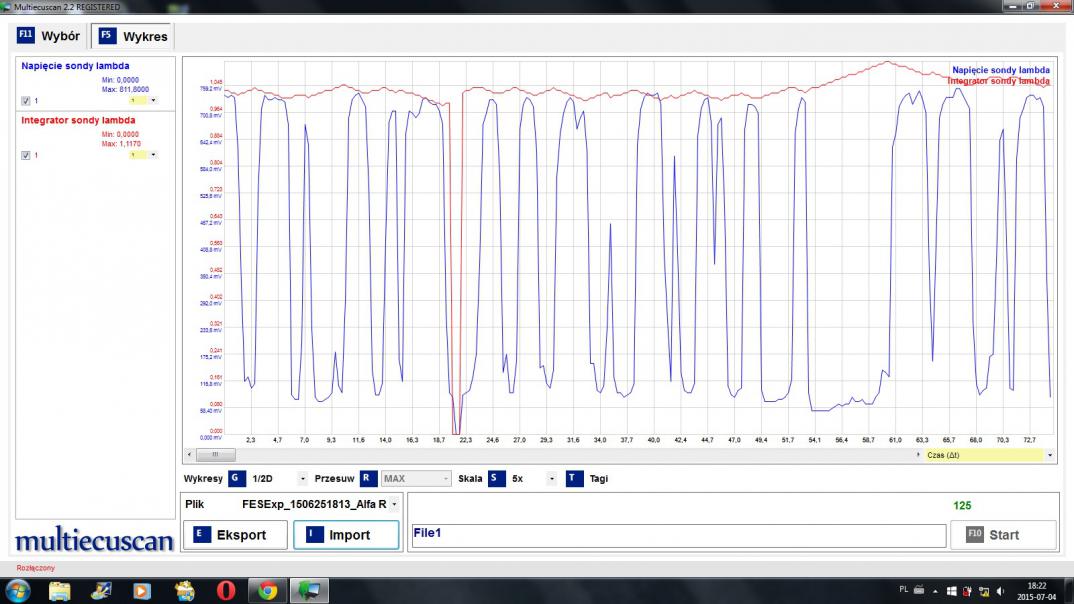Click the R key icon beside Przesuw
1074x604 pixels.
tap(369, 479)
